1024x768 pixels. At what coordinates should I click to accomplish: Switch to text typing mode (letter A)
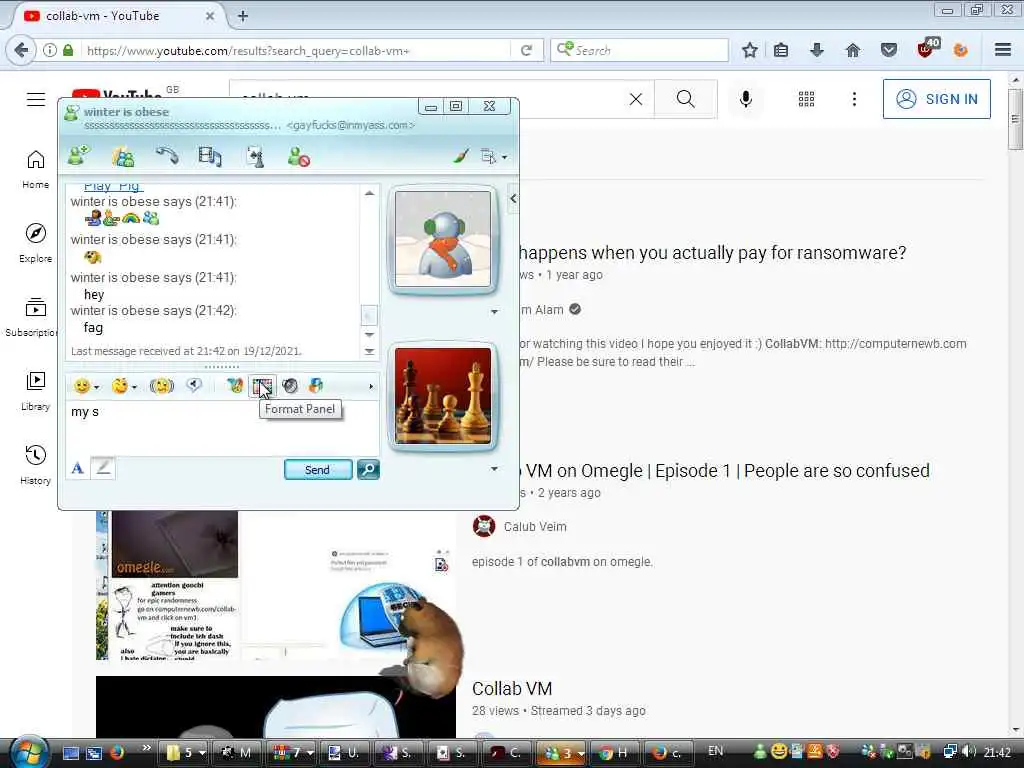78,468
